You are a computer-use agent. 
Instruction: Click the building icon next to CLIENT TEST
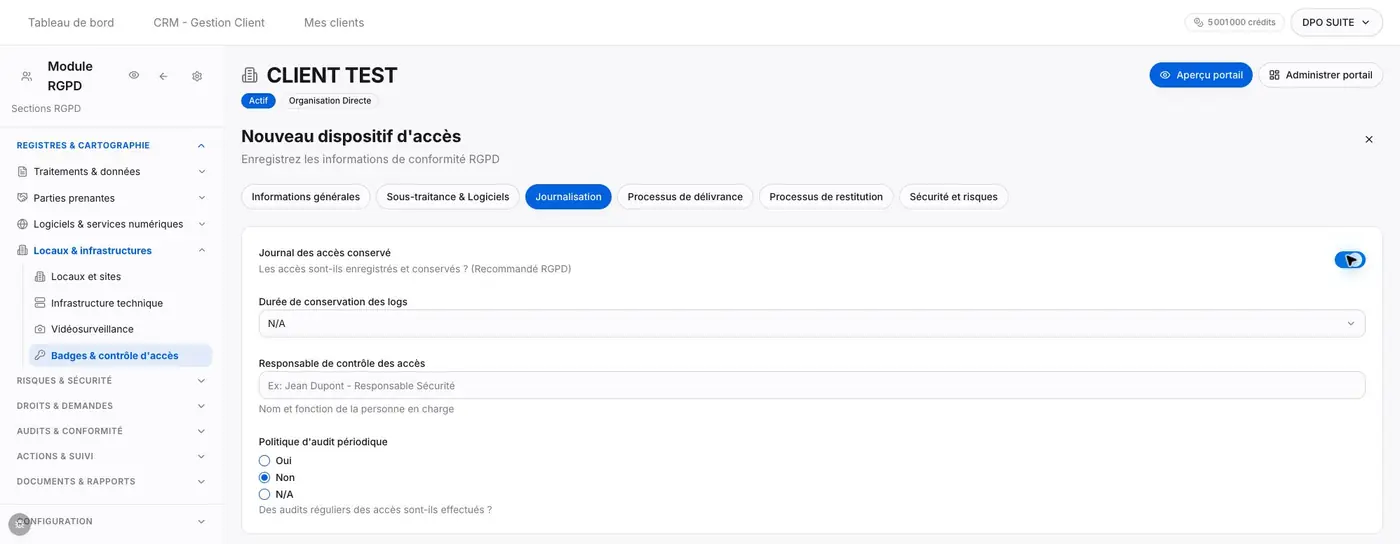[250, 75]
